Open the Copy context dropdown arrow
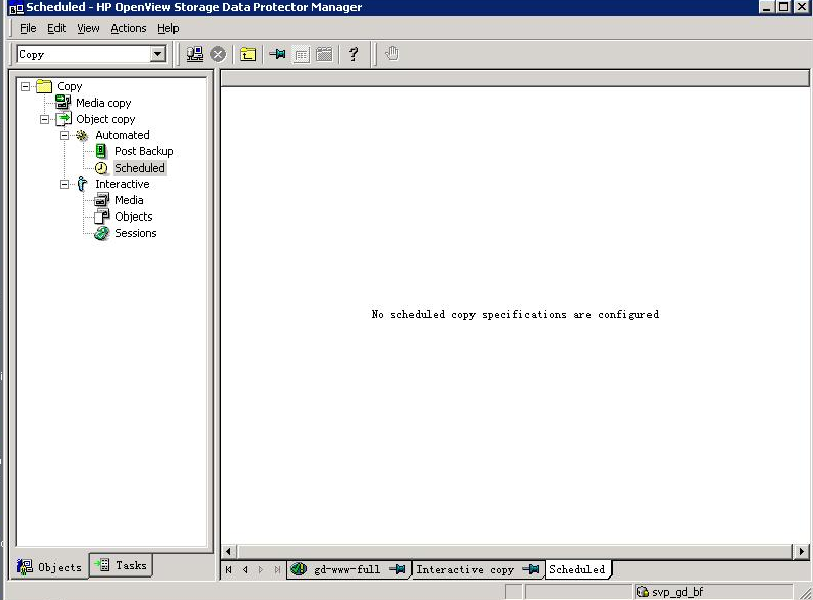 [x=158, y=54]
